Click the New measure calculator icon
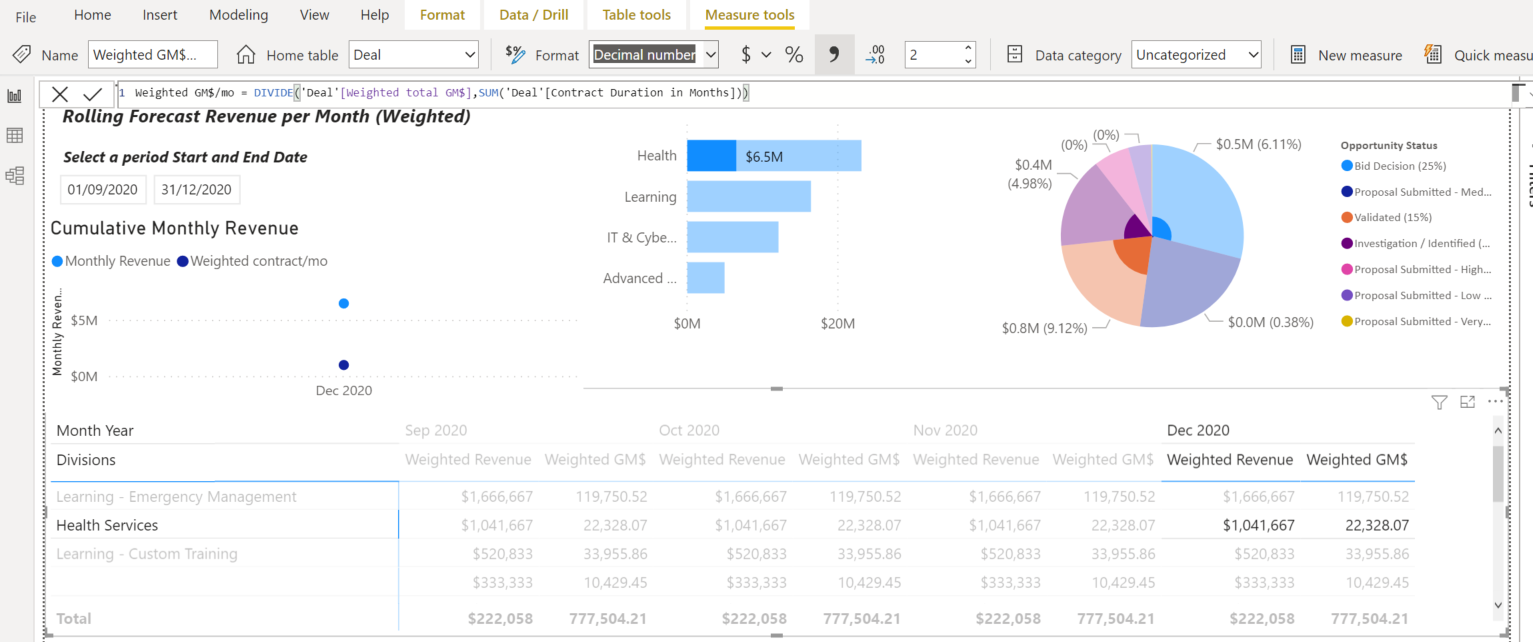Image resolution: width=1533 pixels, height=642 pixels. pyautogui.click(x=1298, y=55)
